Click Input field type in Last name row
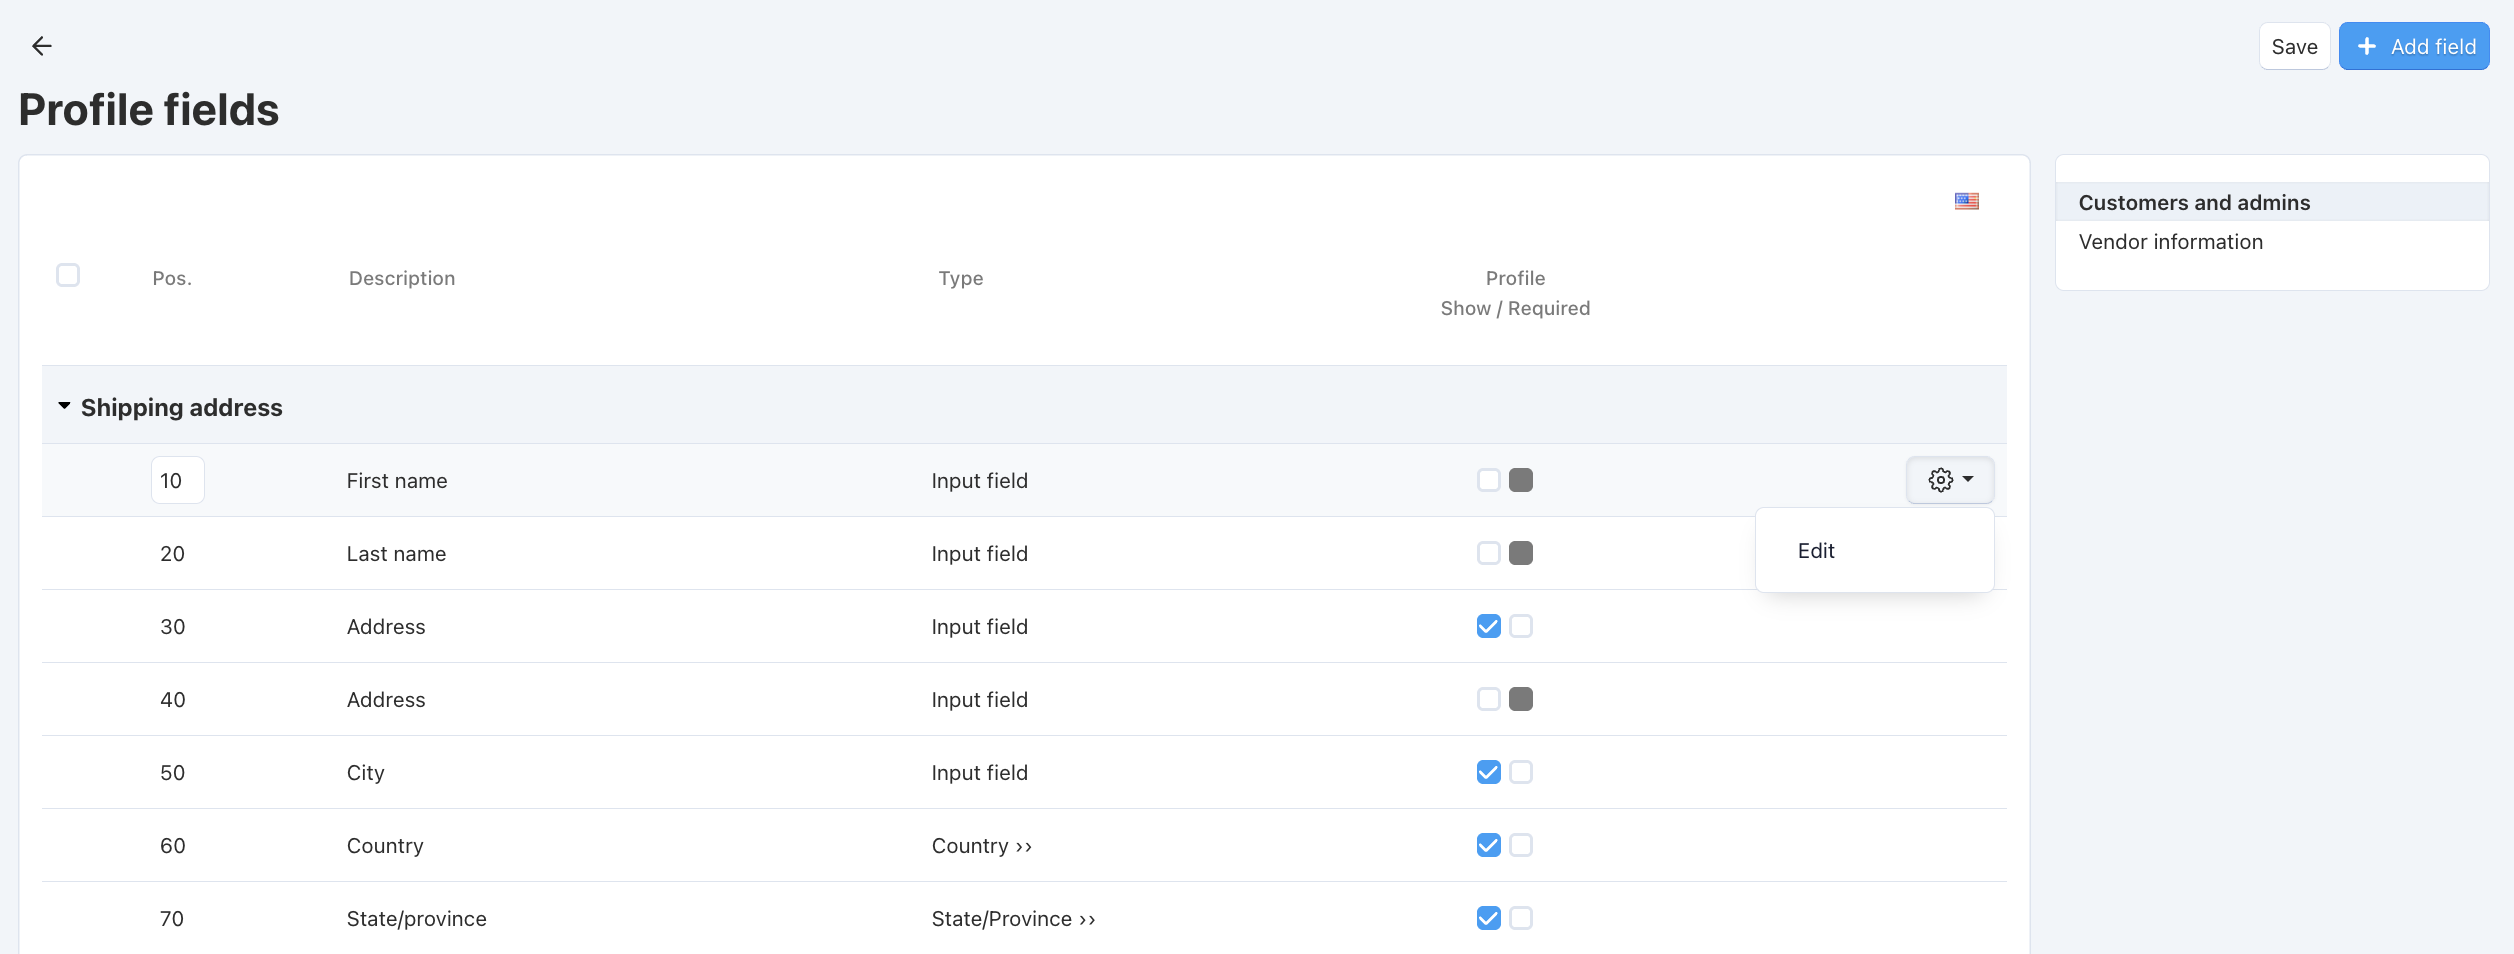The width and height of the screenshot is (2514, 954). [979, 554]
